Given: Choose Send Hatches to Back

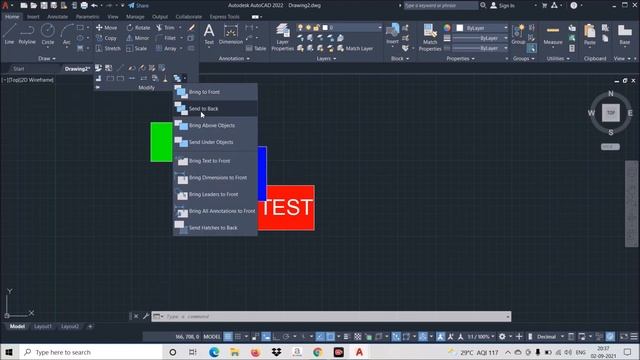Looking at the screenshot, I should coord(215,228).
